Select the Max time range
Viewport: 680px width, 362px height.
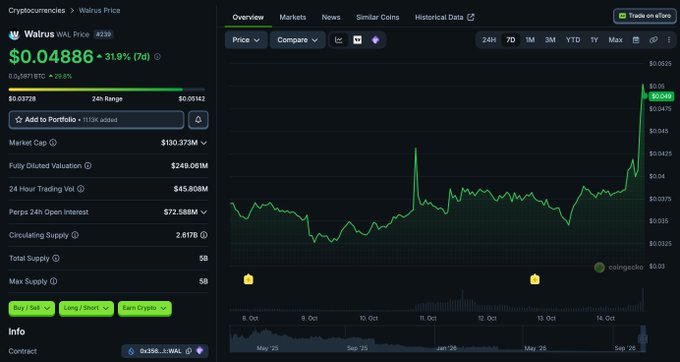[615, 40]
